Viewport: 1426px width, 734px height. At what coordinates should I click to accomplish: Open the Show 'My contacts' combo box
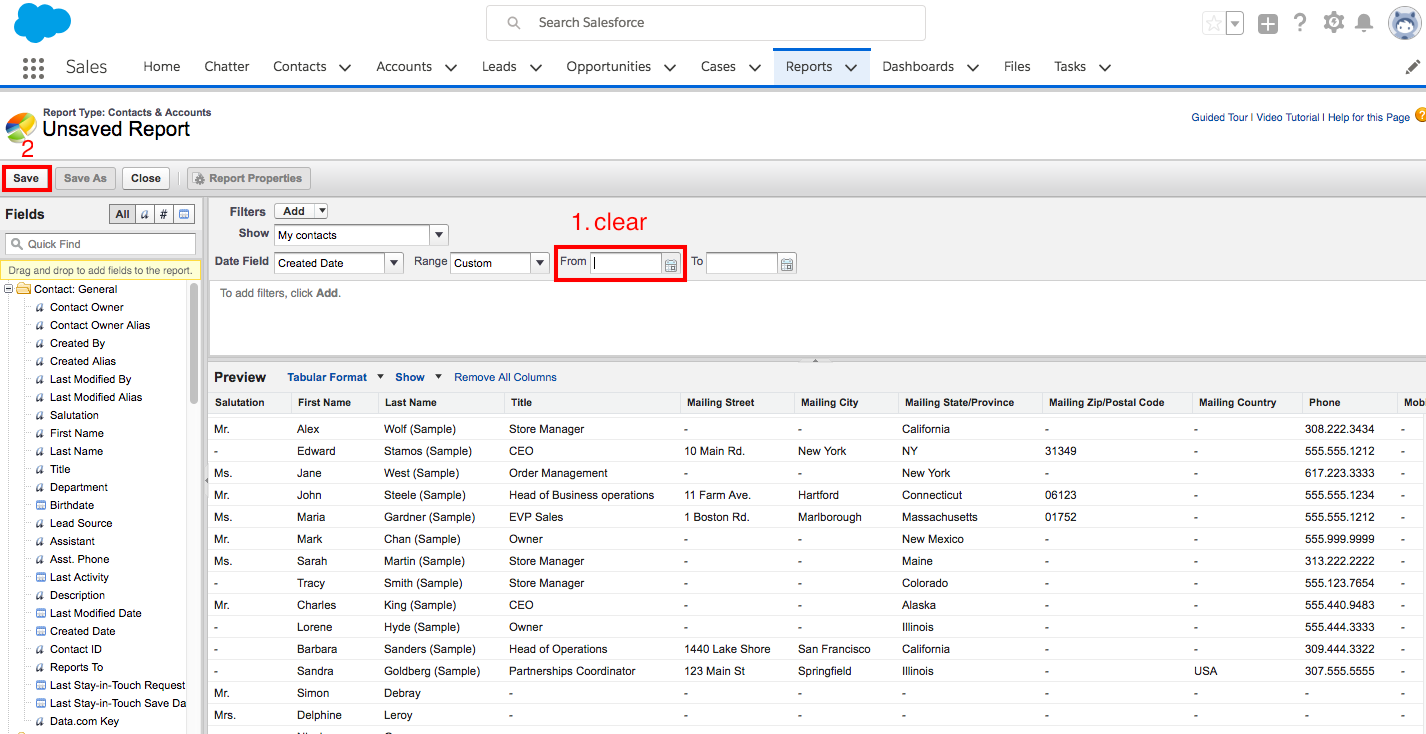(x=362, y=235)
